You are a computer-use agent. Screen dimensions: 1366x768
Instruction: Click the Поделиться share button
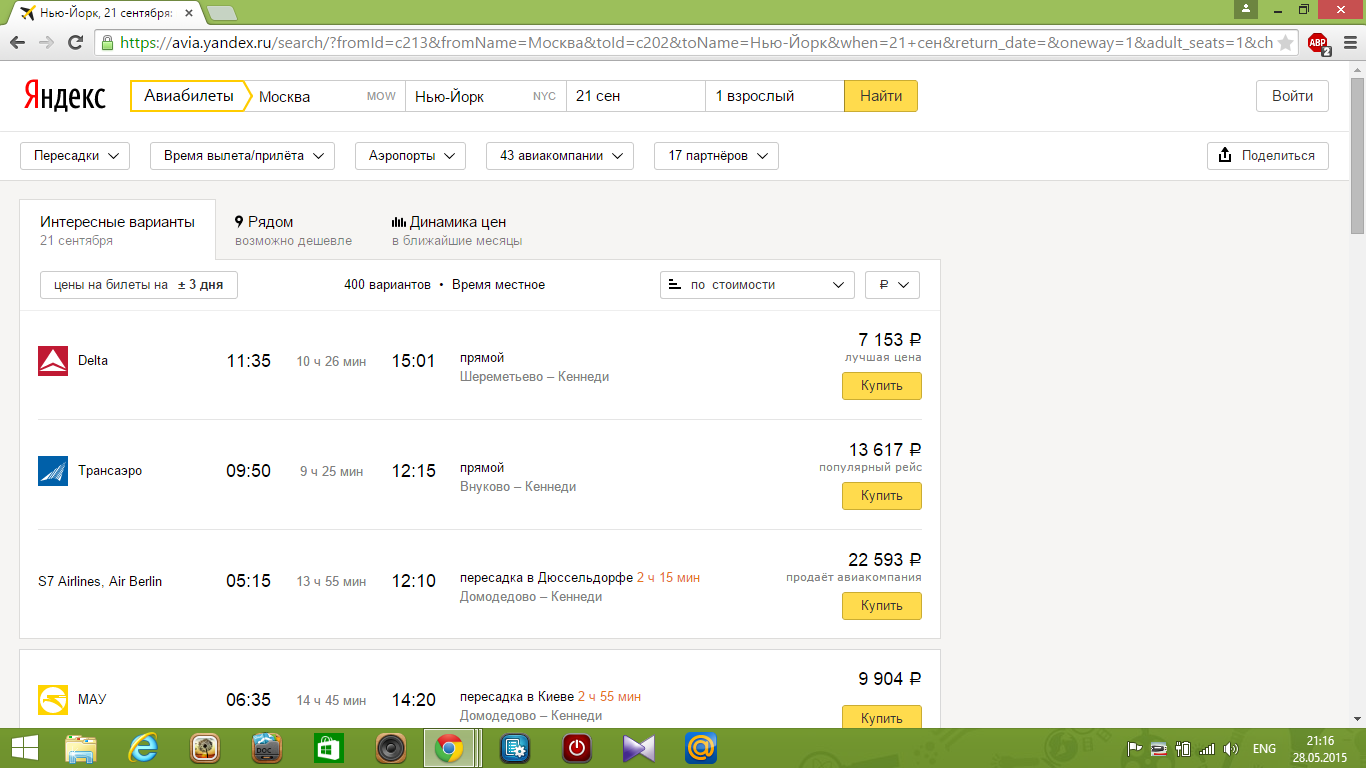(1268, 156)
